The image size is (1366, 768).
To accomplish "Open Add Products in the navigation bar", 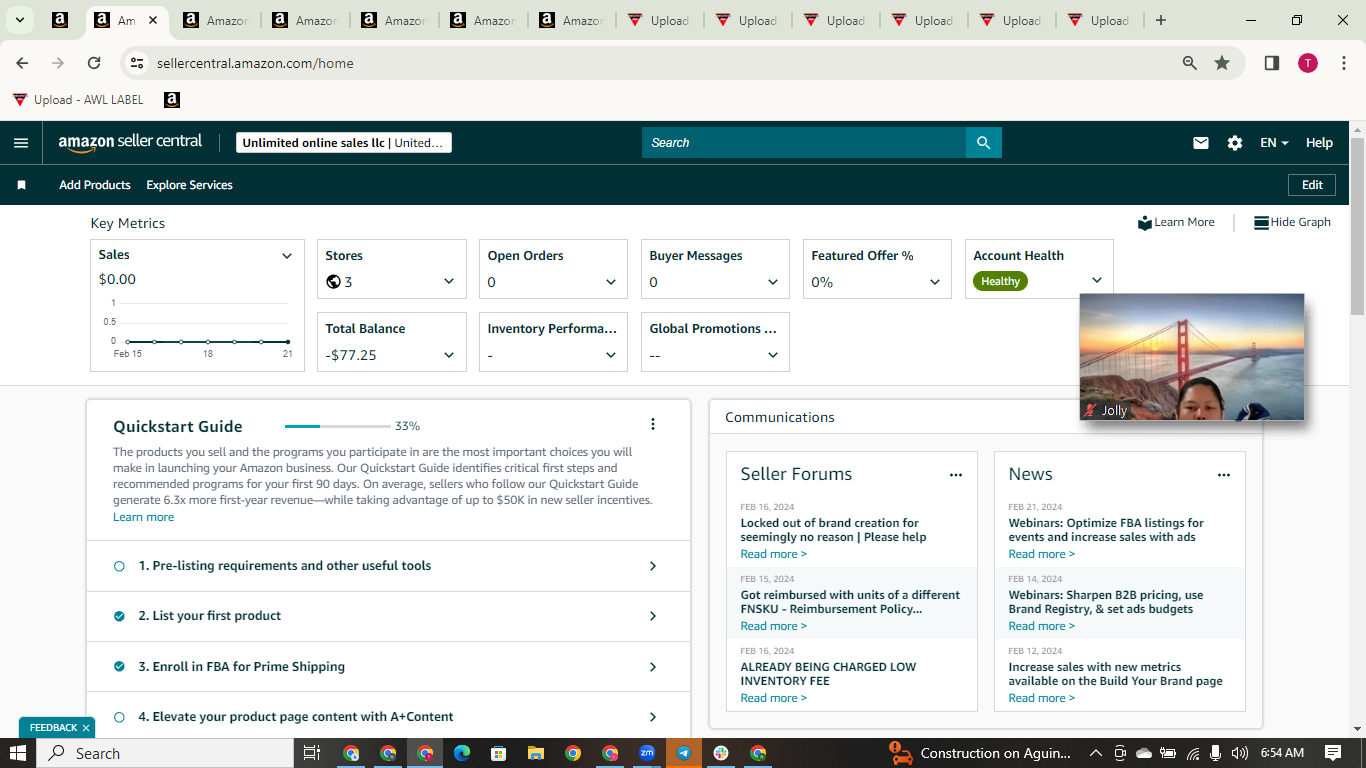I will (95, 185).
